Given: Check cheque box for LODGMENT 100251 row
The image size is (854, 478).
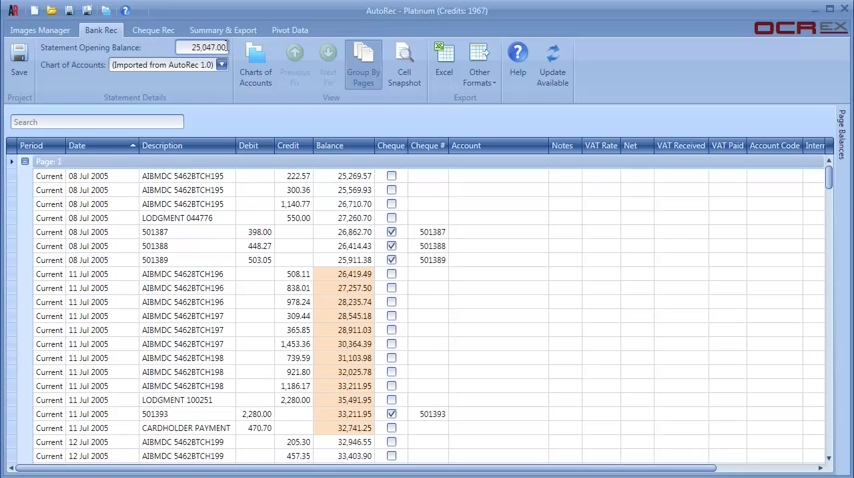Looking at the screenshot, I should (x=392, y=400).
